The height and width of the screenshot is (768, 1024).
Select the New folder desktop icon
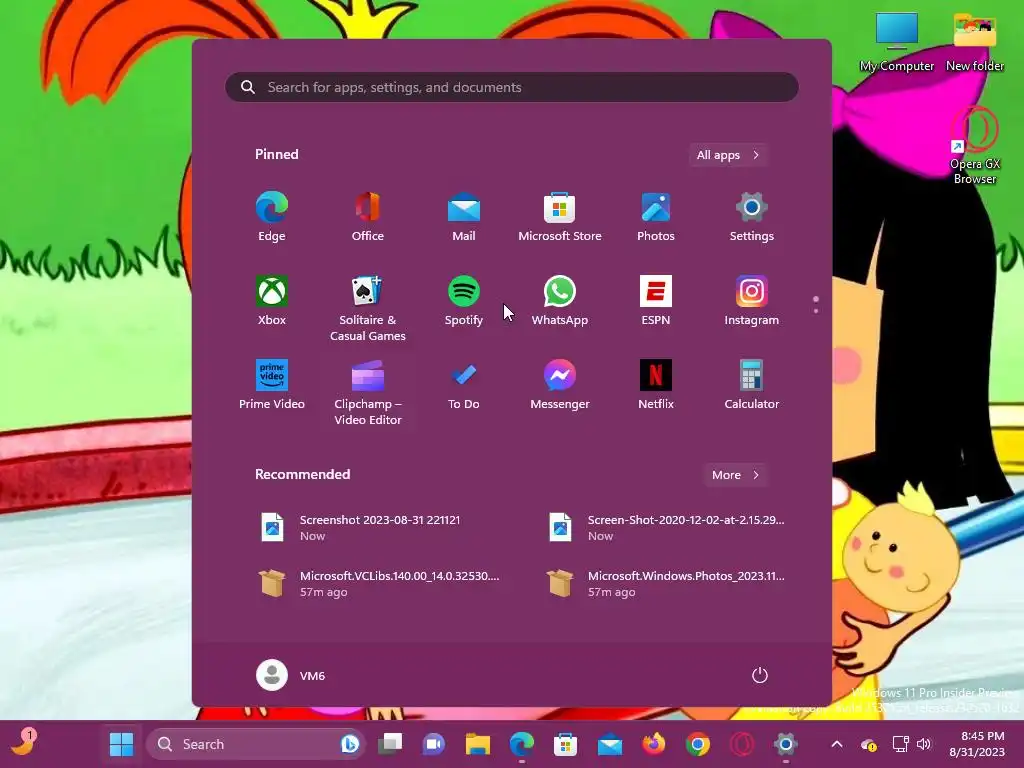click(975, 41)
